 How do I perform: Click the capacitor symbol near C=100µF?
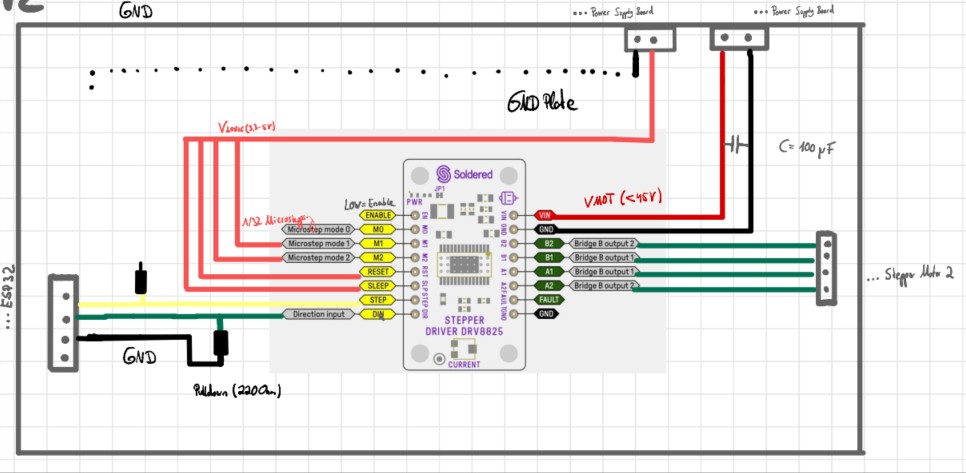point(736,146)
